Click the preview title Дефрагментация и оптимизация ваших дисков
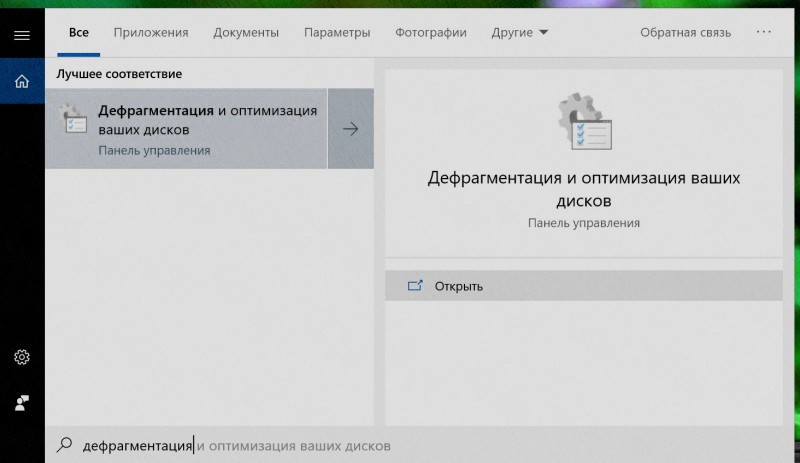Viewport: 800px width, 463px height. pyautogui.click(x=584, y=189)
